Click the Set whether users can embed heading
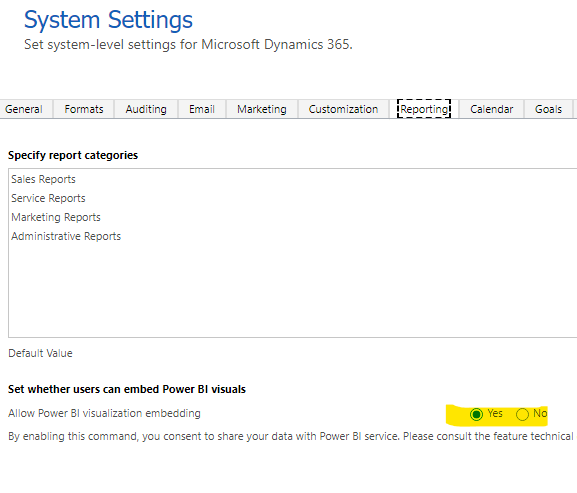Viewport: 577px width, 493px height. coord(127,389)
